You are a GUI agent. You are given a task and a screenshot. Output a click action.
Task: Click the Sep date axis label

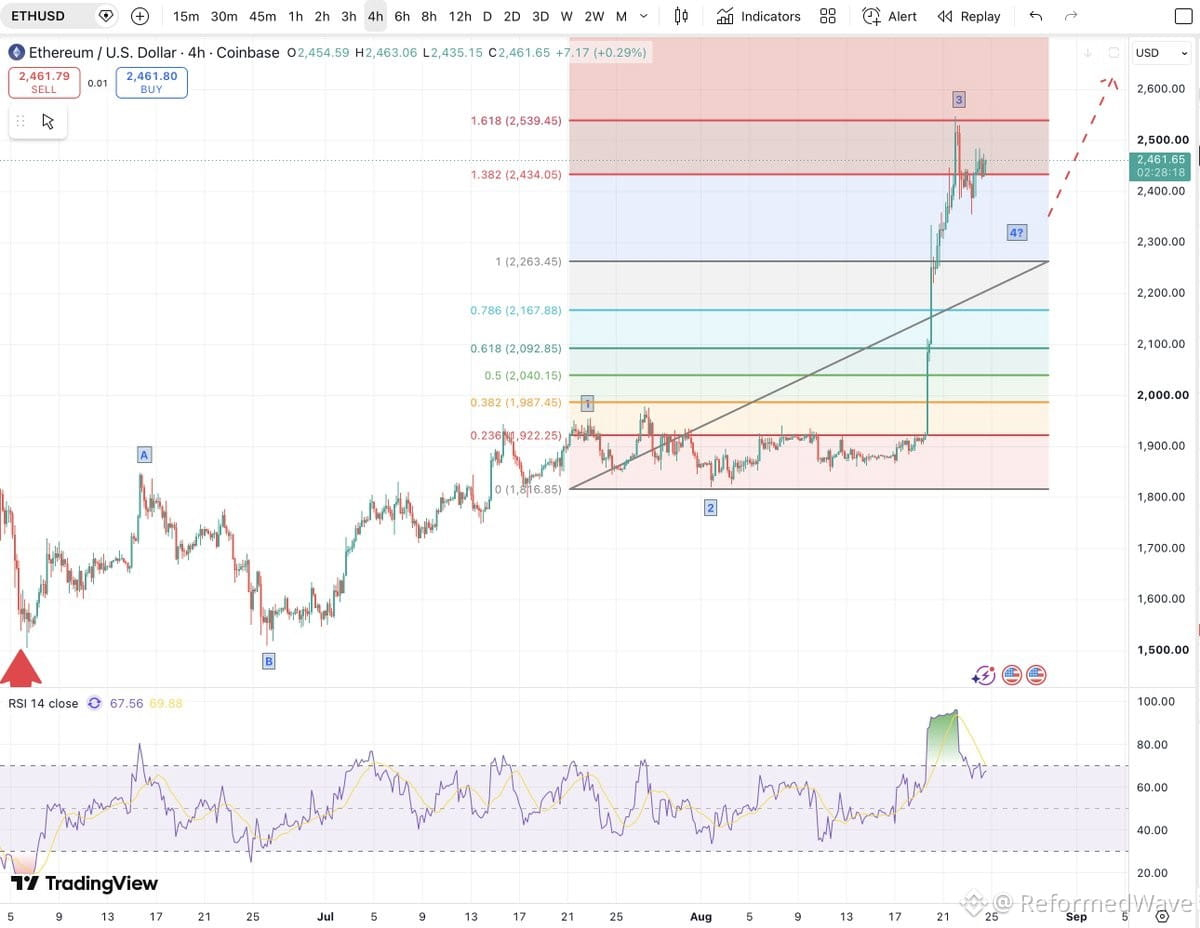(1076, 916)
